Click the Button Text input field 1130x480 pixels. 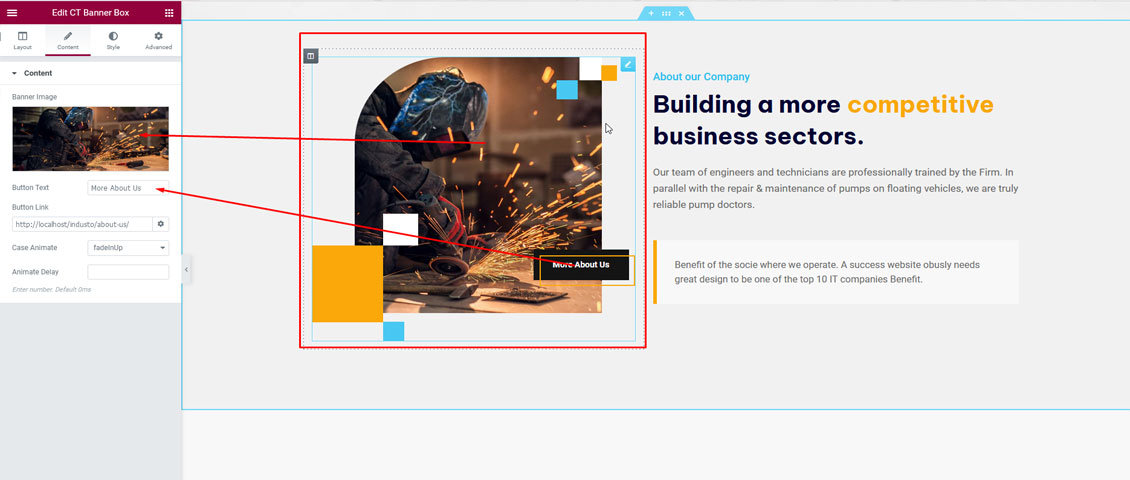(x=128, y=188)
